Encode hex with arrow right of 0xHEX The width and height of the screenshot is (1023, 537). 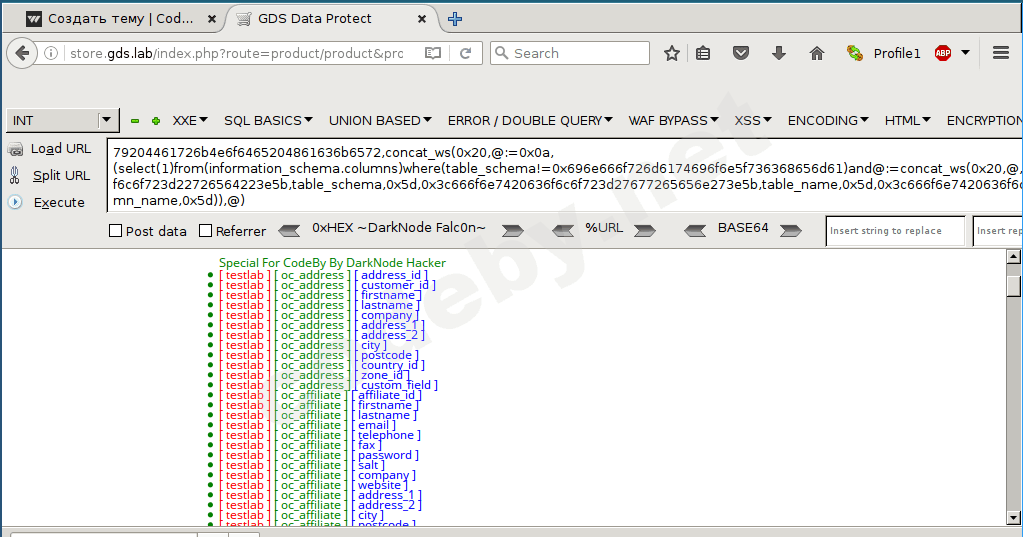pyautogui.click(x=513, y=230)
